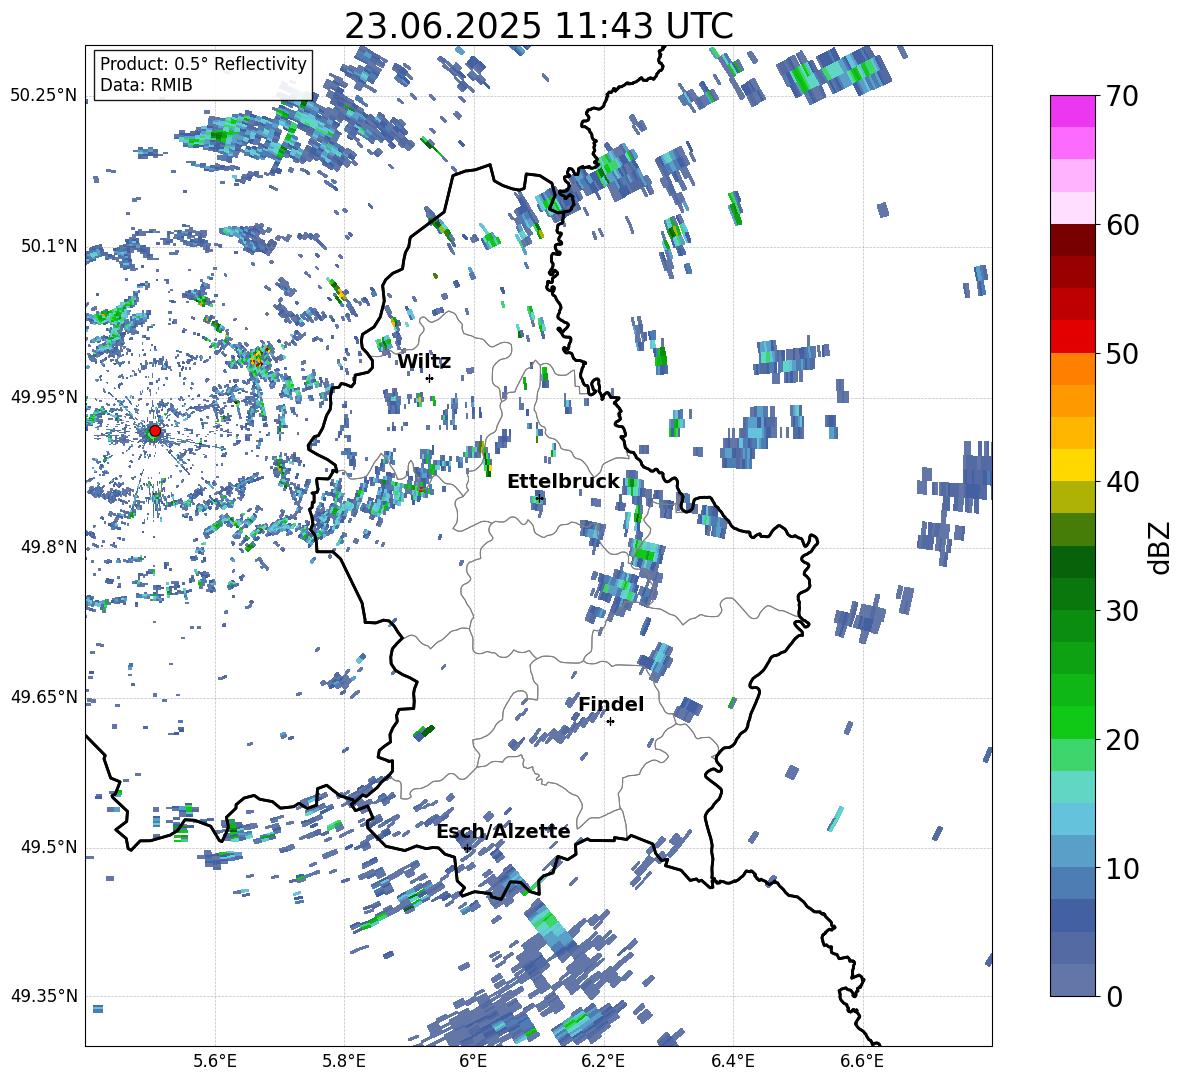Click the 6°E longitude label
Screen dimensions: 1184x1081
pyautogui.click(x=473, y=1061)
